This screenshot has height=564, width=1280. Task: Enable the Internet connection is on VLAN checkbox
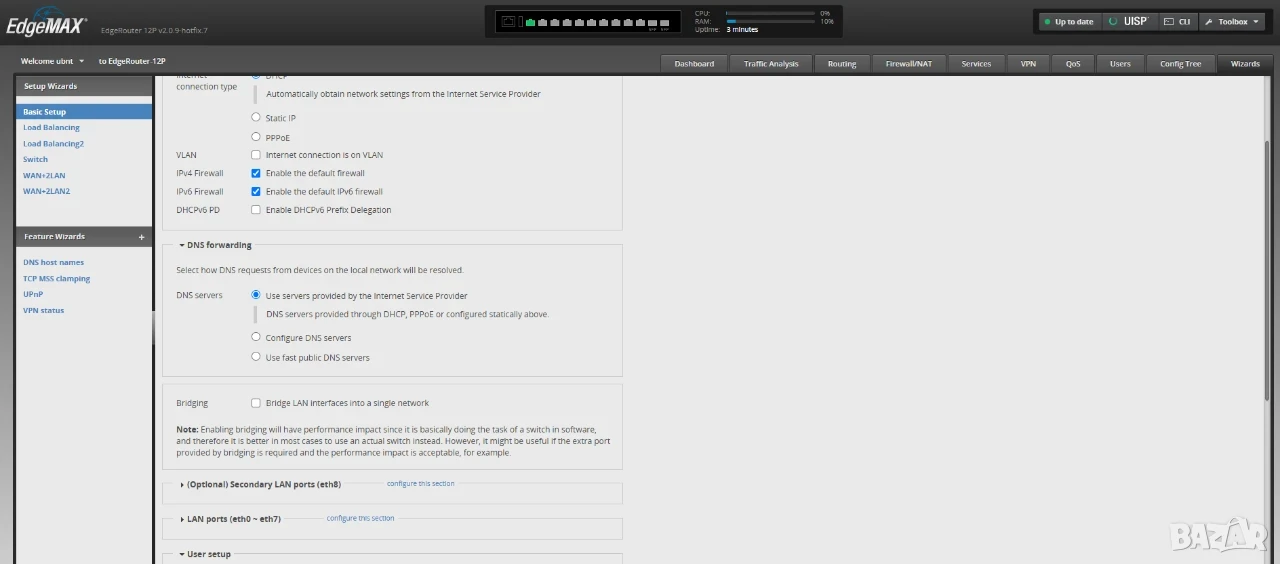click(256, 155)
